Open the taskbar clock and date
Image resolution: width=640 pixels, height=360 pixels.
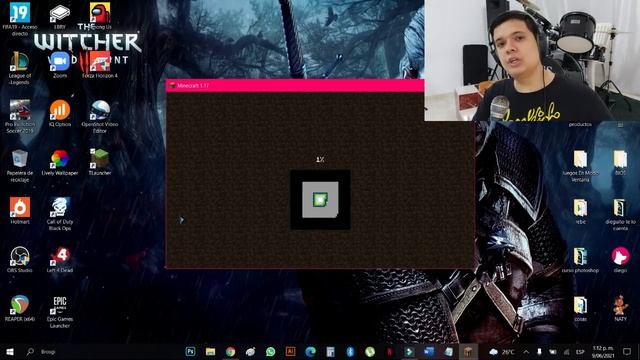603,351
